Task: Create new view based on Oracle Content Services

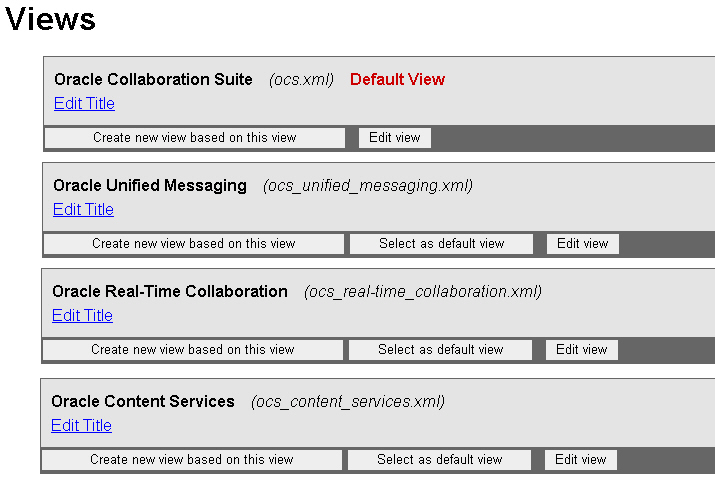Action: (x=192, y=460)
